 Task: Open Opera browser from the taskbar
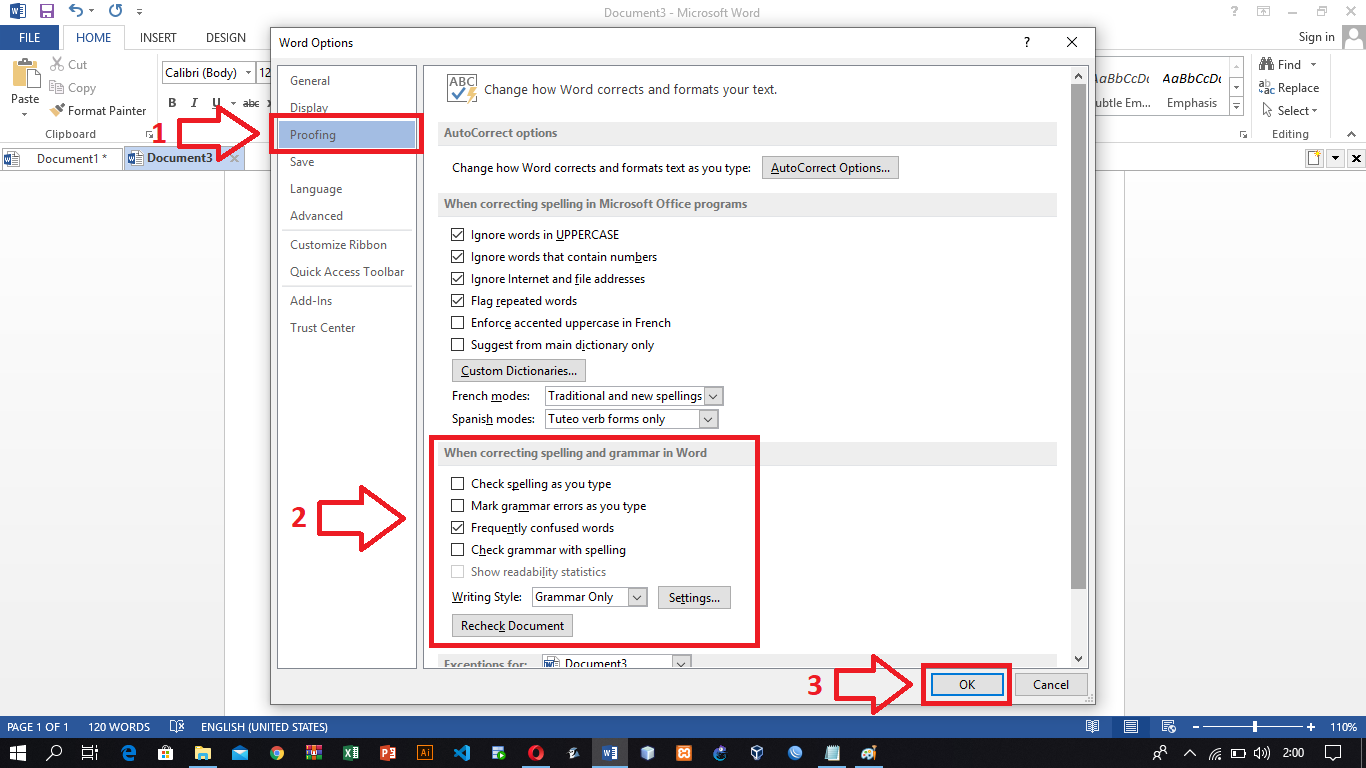(536, 753)
